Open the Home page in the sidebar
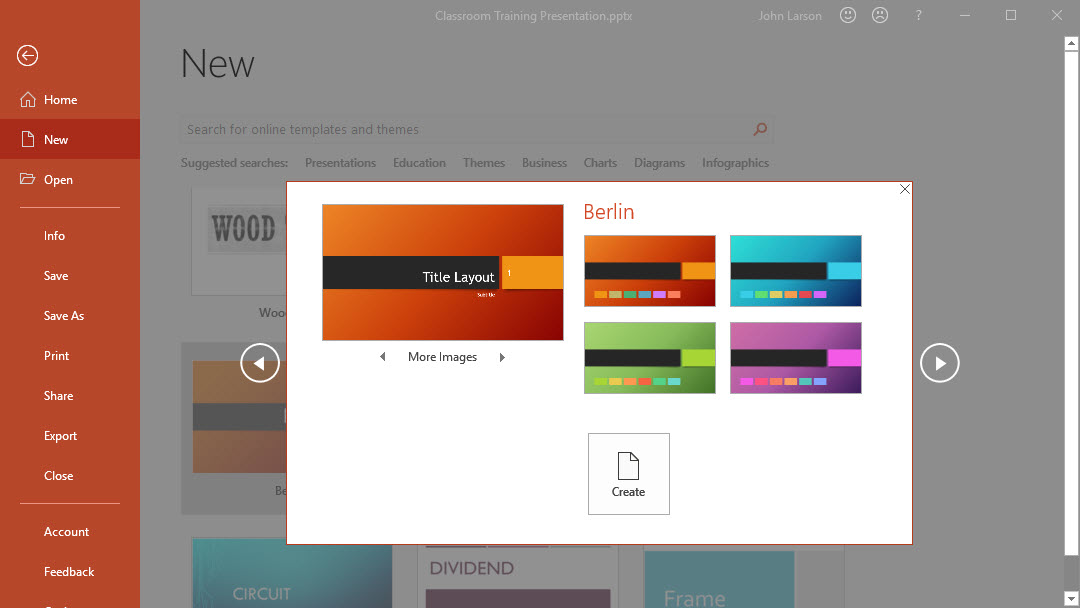 pyautogui.click(x=60, y=100)
